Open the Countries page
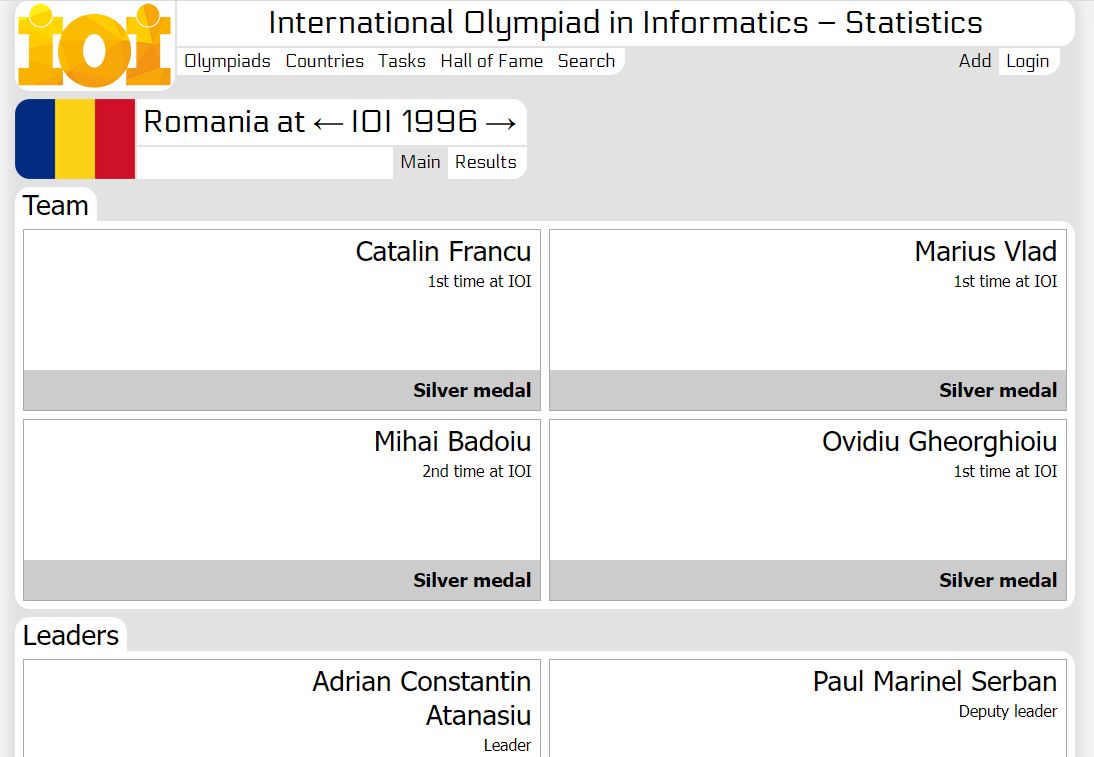The height and width of the screenshot is (757, 1094). click(325, 61)
